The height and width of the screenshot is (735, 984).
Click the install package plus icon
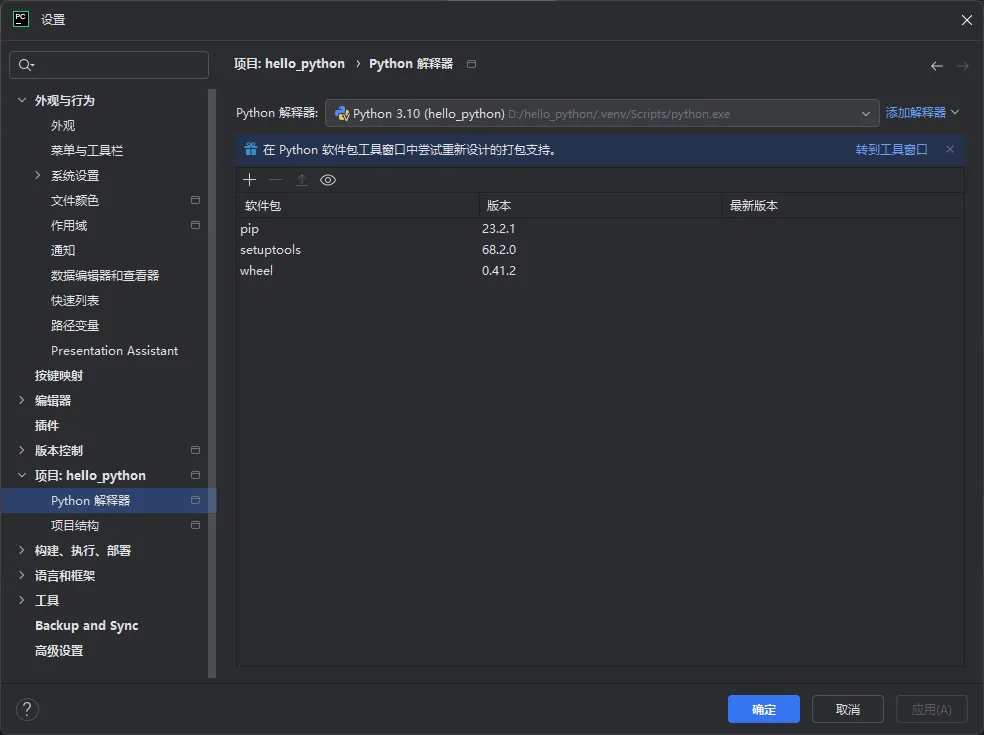coord(249,180)
